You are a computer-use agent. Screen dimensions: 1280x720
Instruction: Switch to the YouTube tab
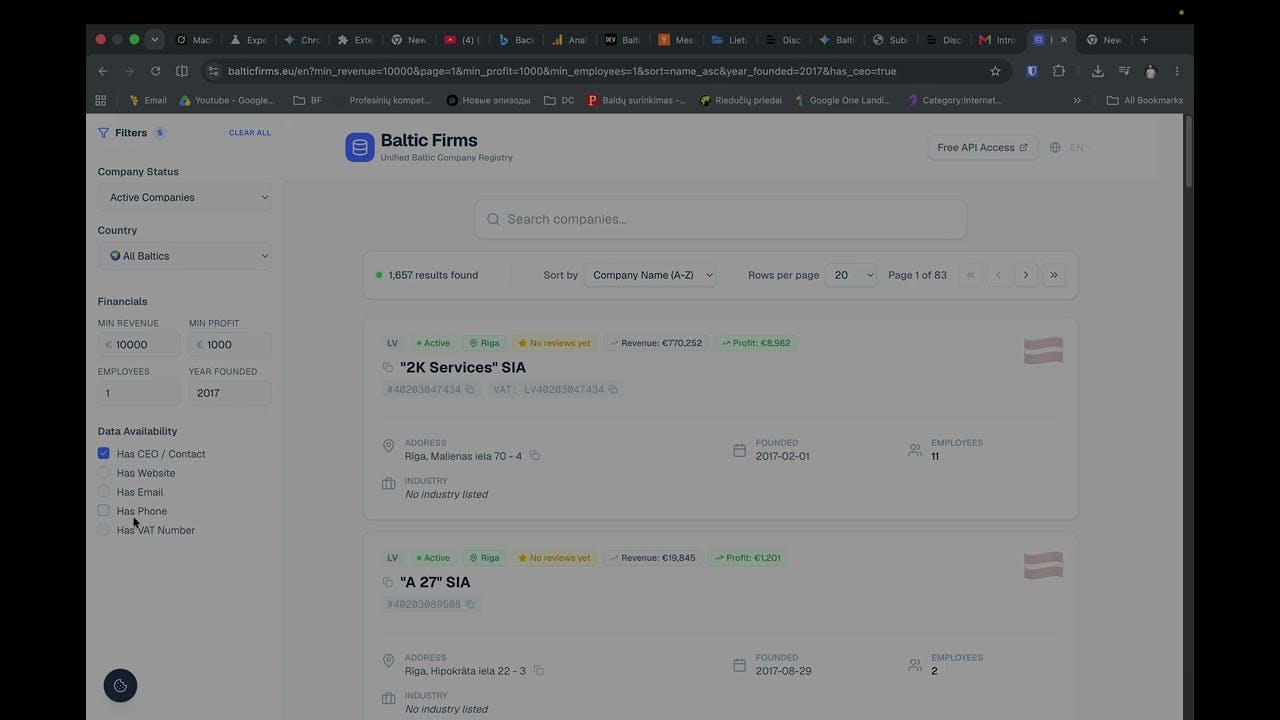(461, 40)
